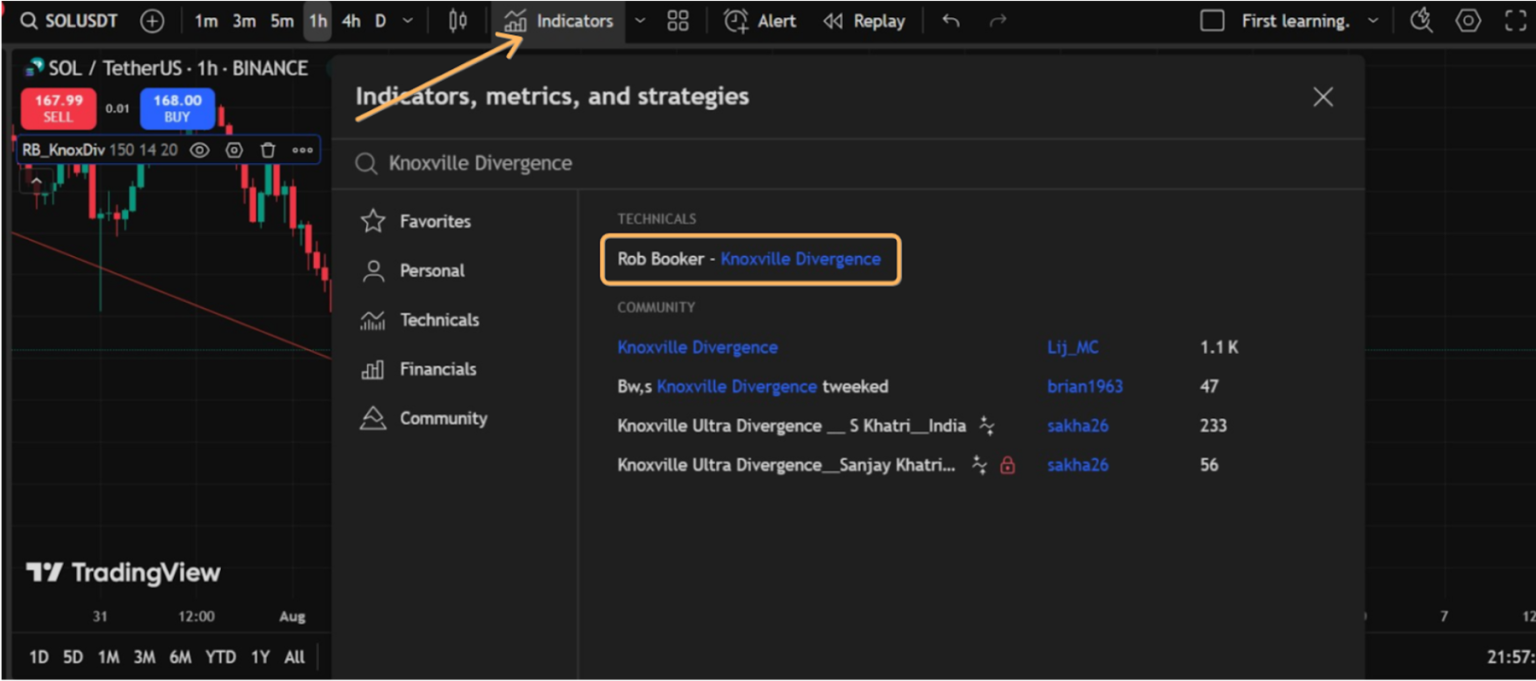
Task: Start bar Replay mode
Action: [864, 21]
